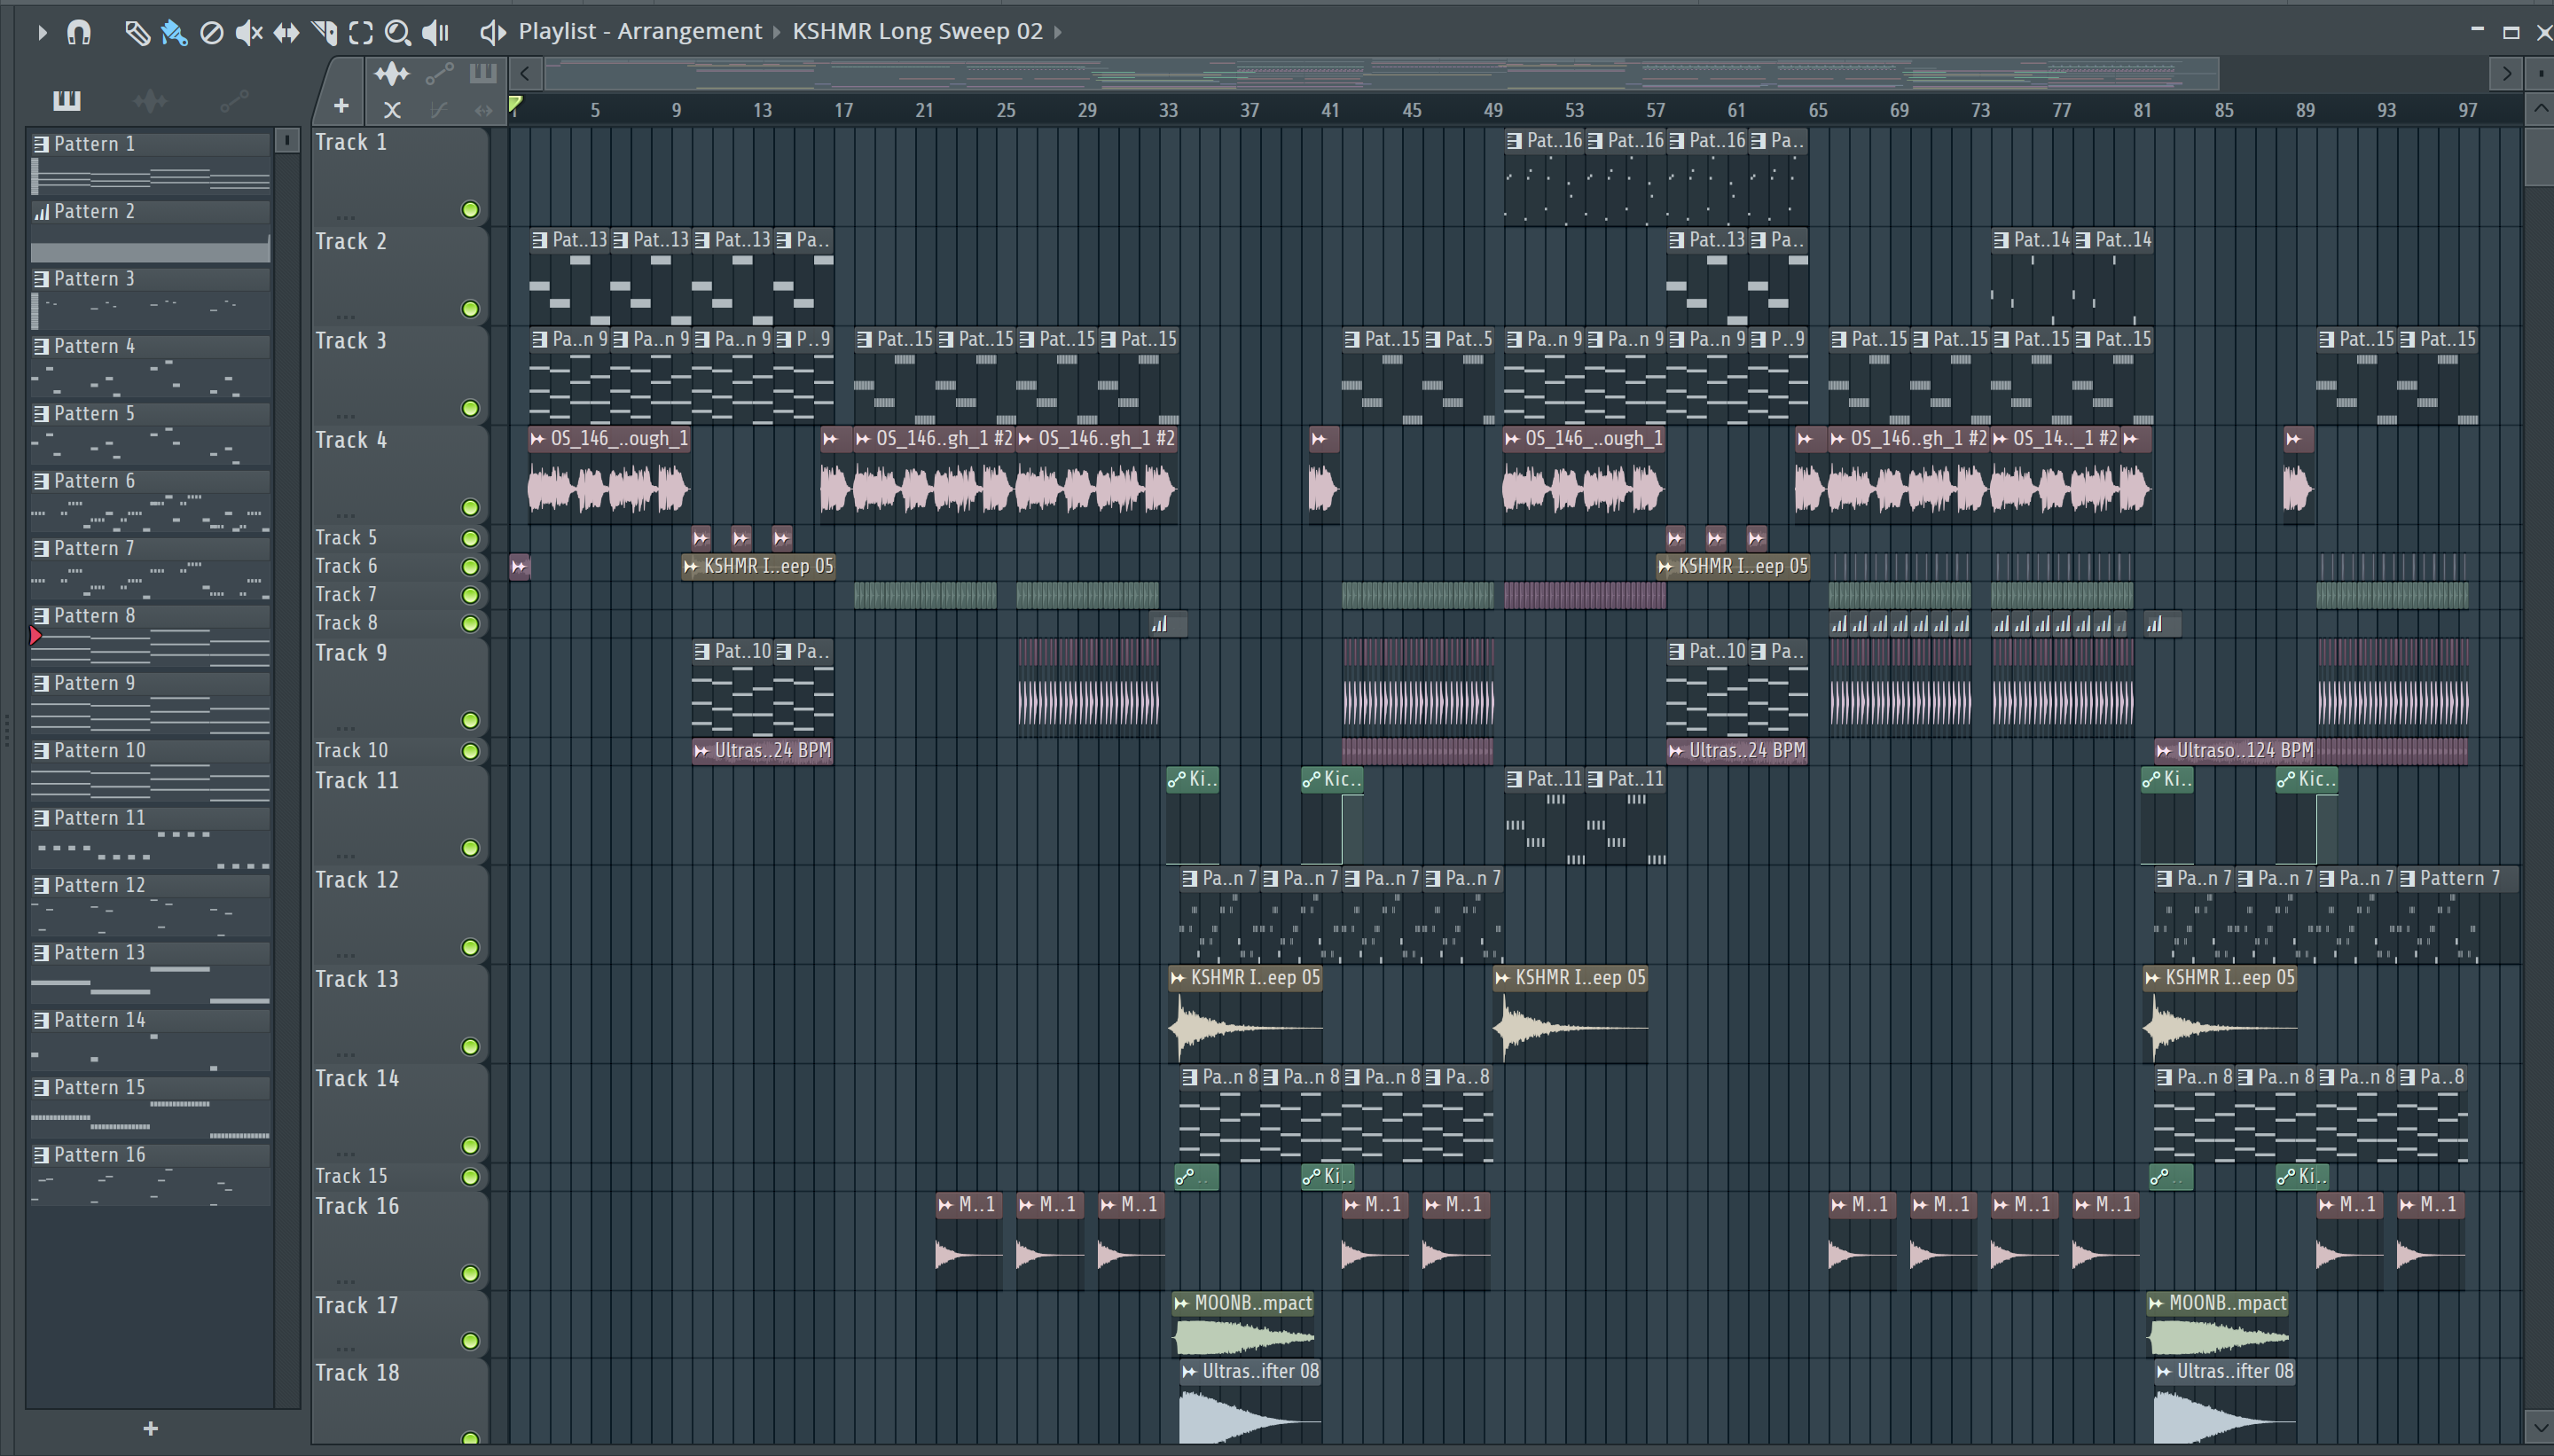Show pattern clips focus icon in playlist header
The image size is (2554, 1456).
pyautogui.click(x=483, y=73)
